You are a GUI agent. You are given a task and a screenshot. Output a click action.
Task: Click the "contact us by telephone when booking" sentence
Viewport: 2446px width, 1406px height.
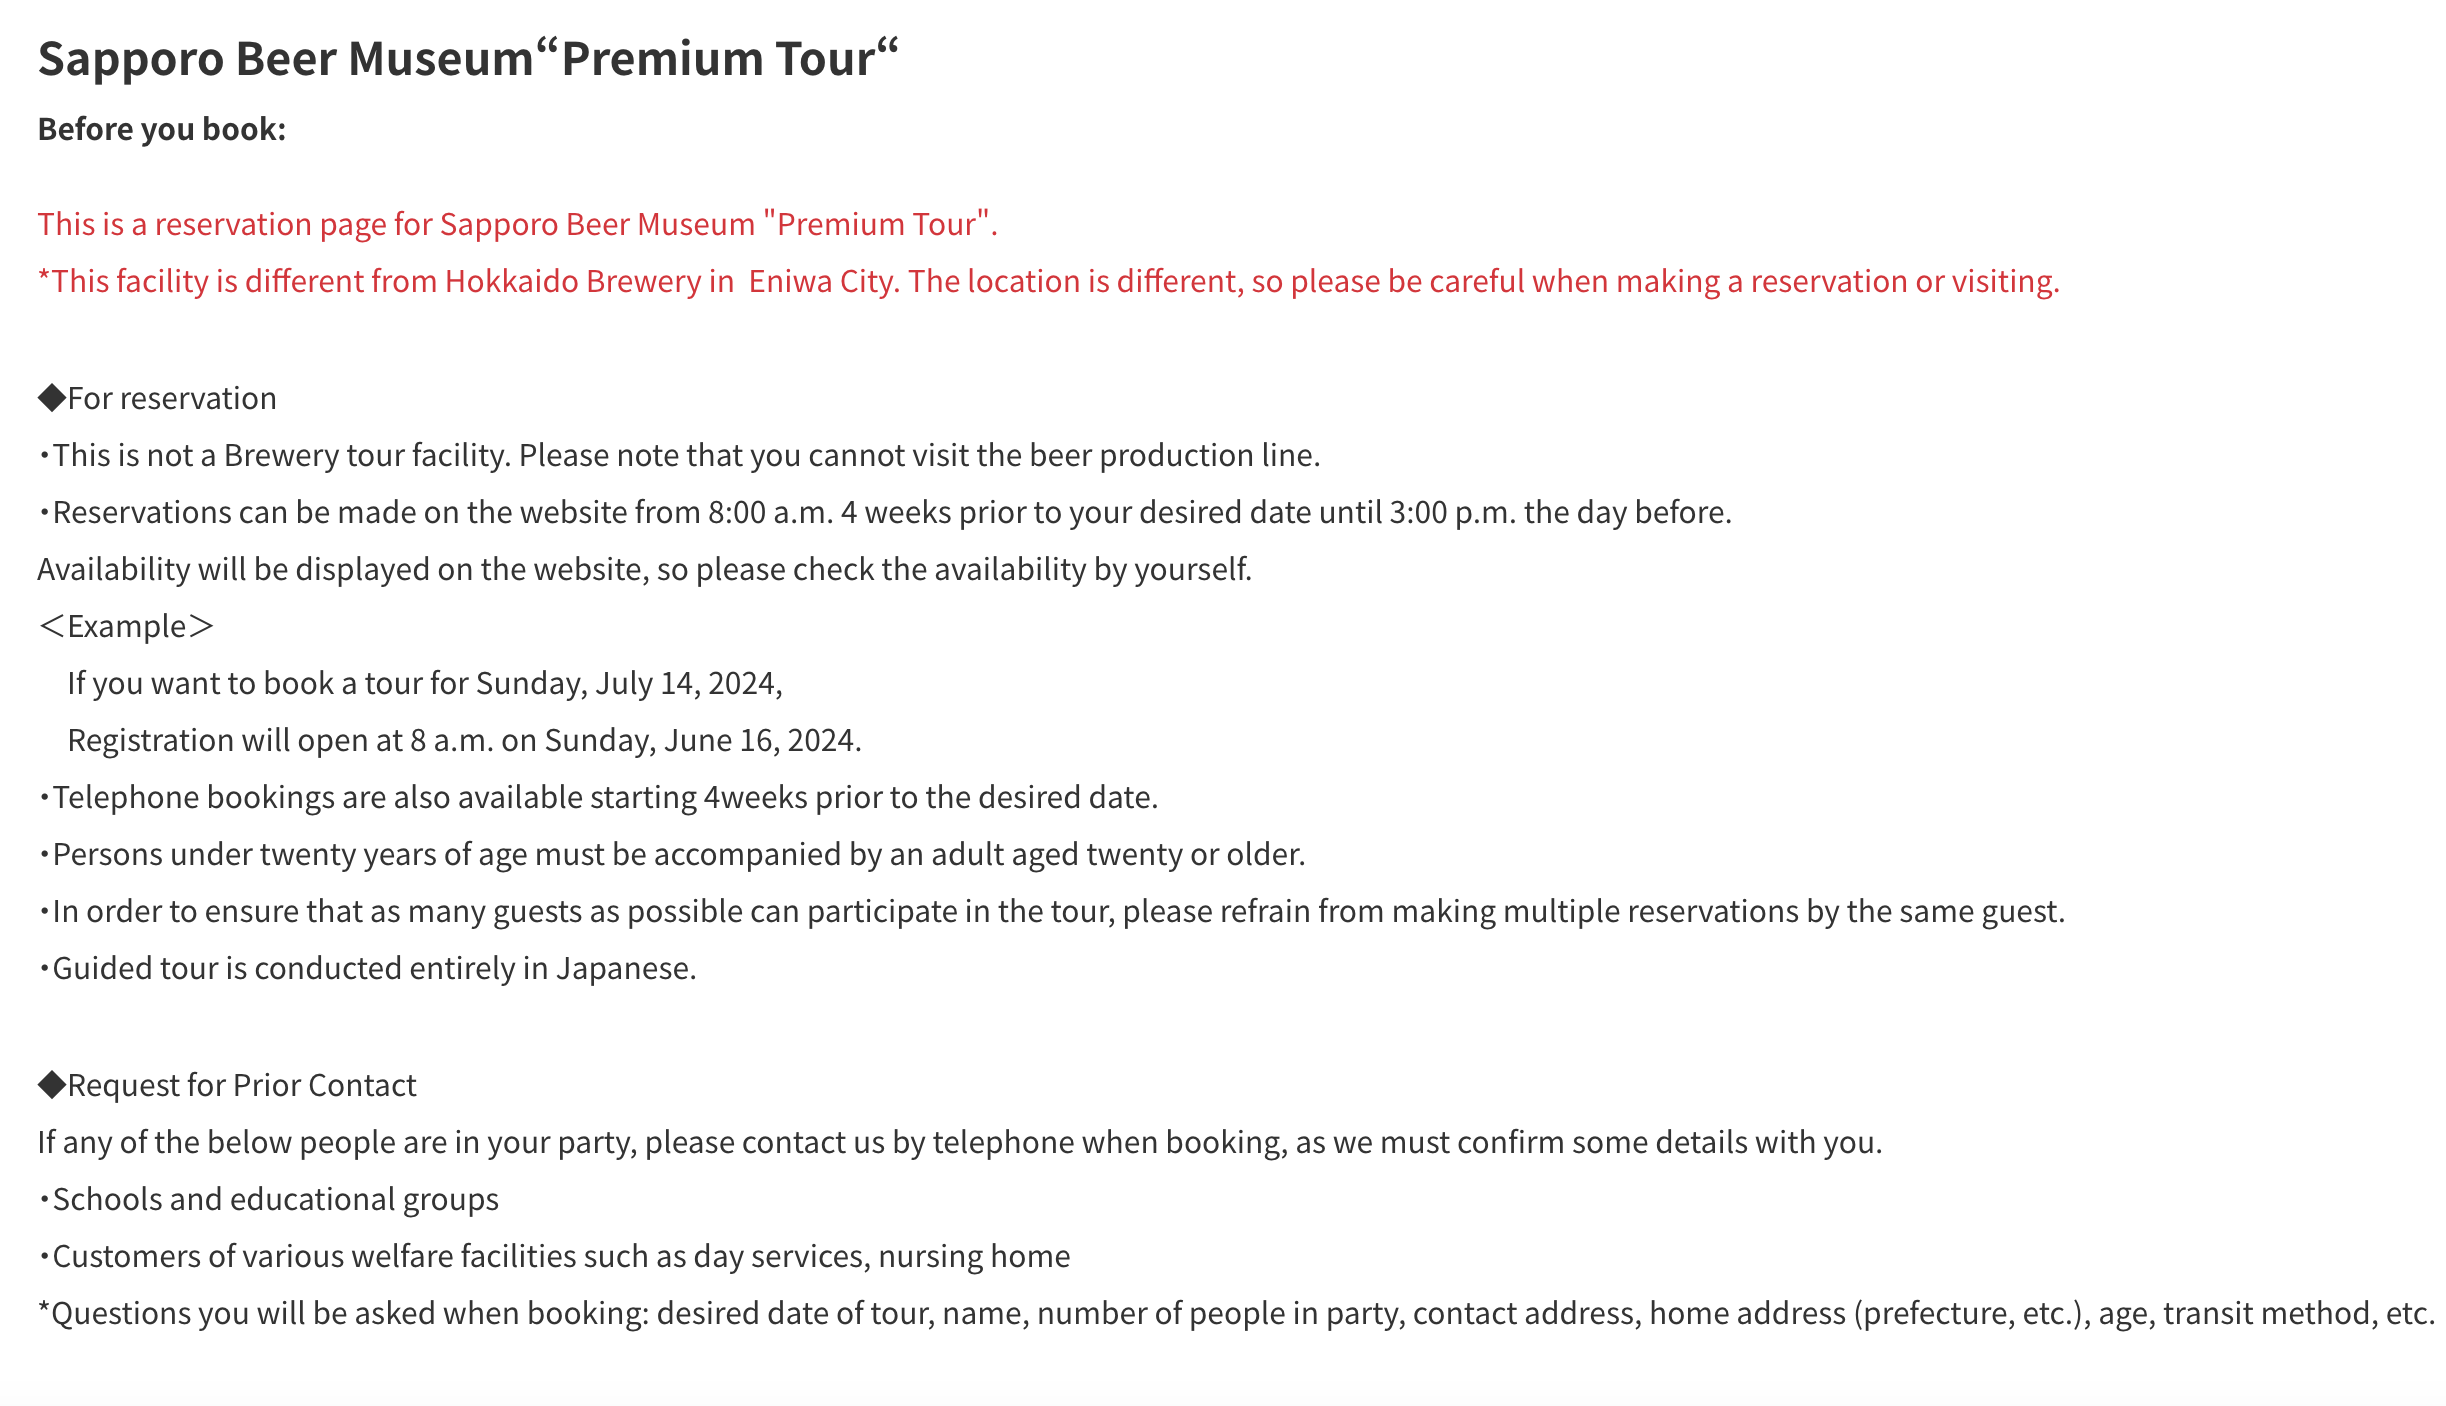coord(960,1142)
